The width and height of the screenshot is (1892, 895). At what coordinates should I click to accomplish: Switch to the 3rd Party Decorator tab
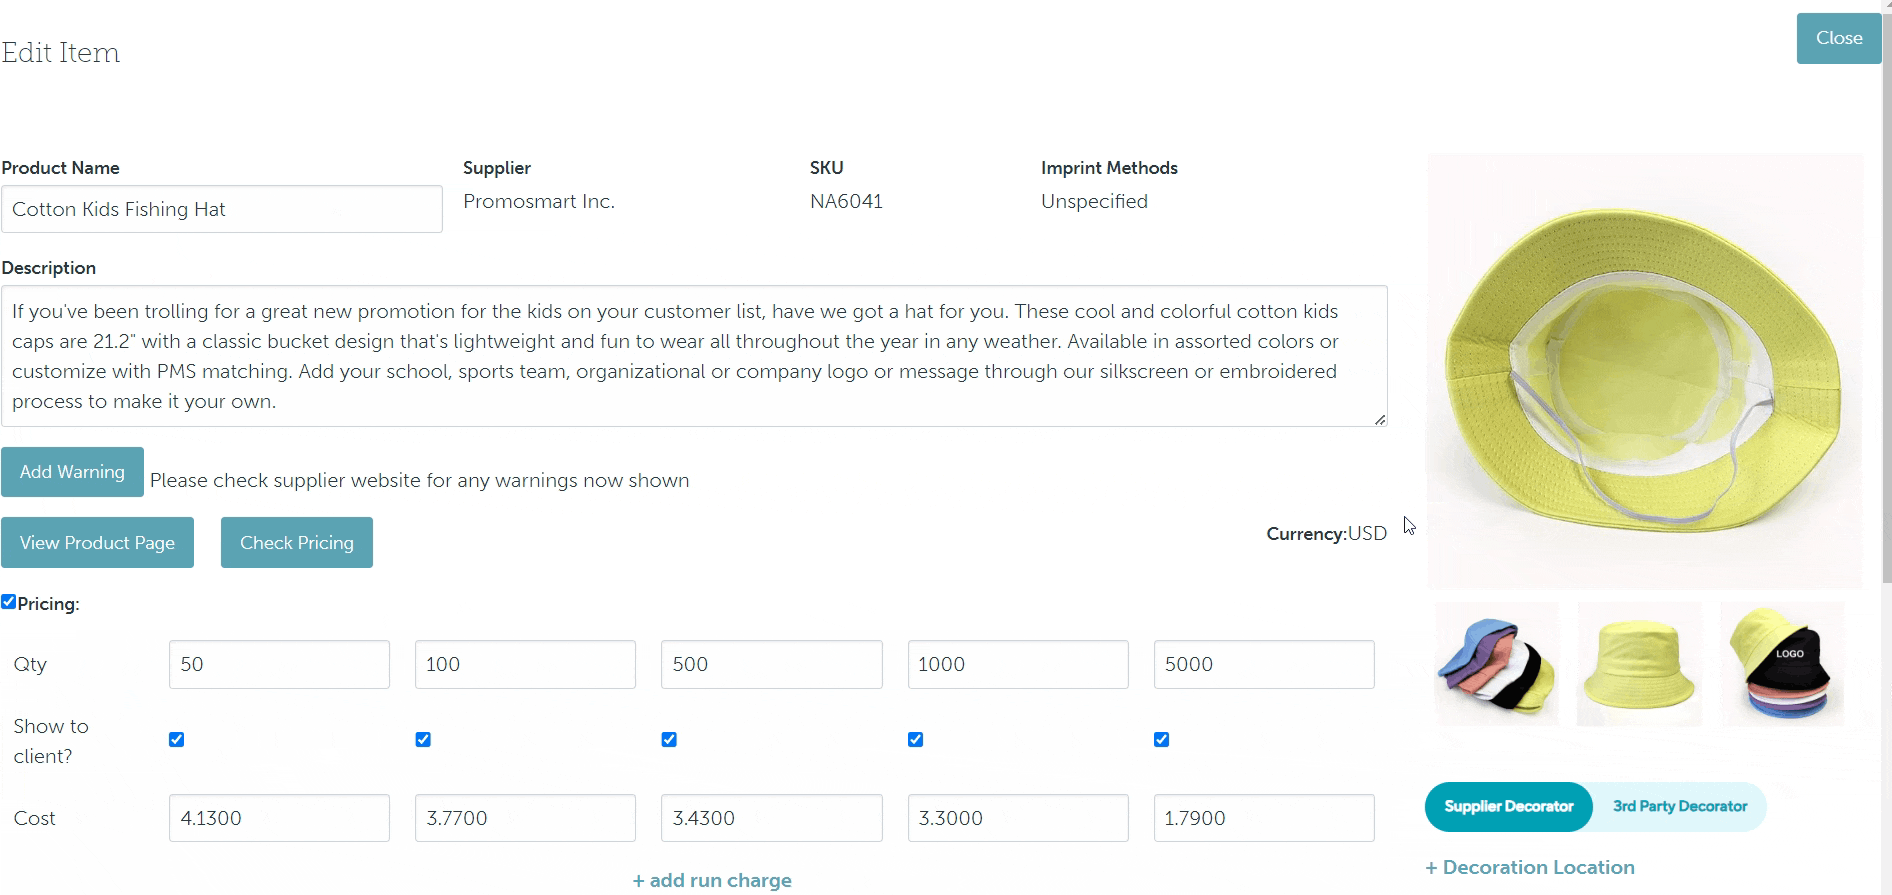point(1679,807)
